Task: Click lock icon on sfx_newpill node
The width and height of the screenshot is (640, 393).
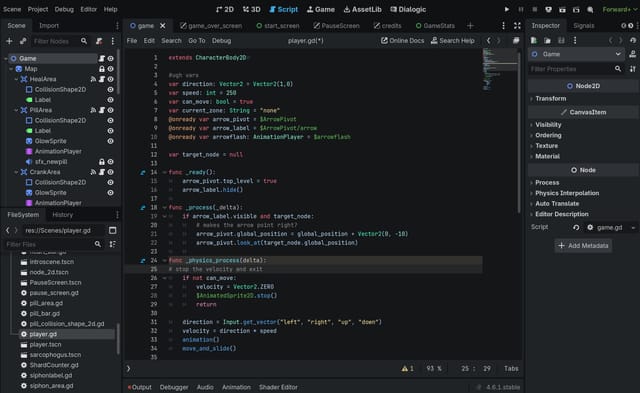Action: pos(102,162)
